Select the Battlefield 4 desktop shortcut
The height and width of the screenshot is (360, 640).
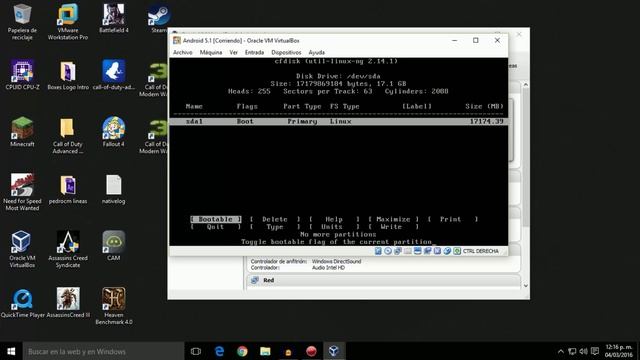click(113, 18)
